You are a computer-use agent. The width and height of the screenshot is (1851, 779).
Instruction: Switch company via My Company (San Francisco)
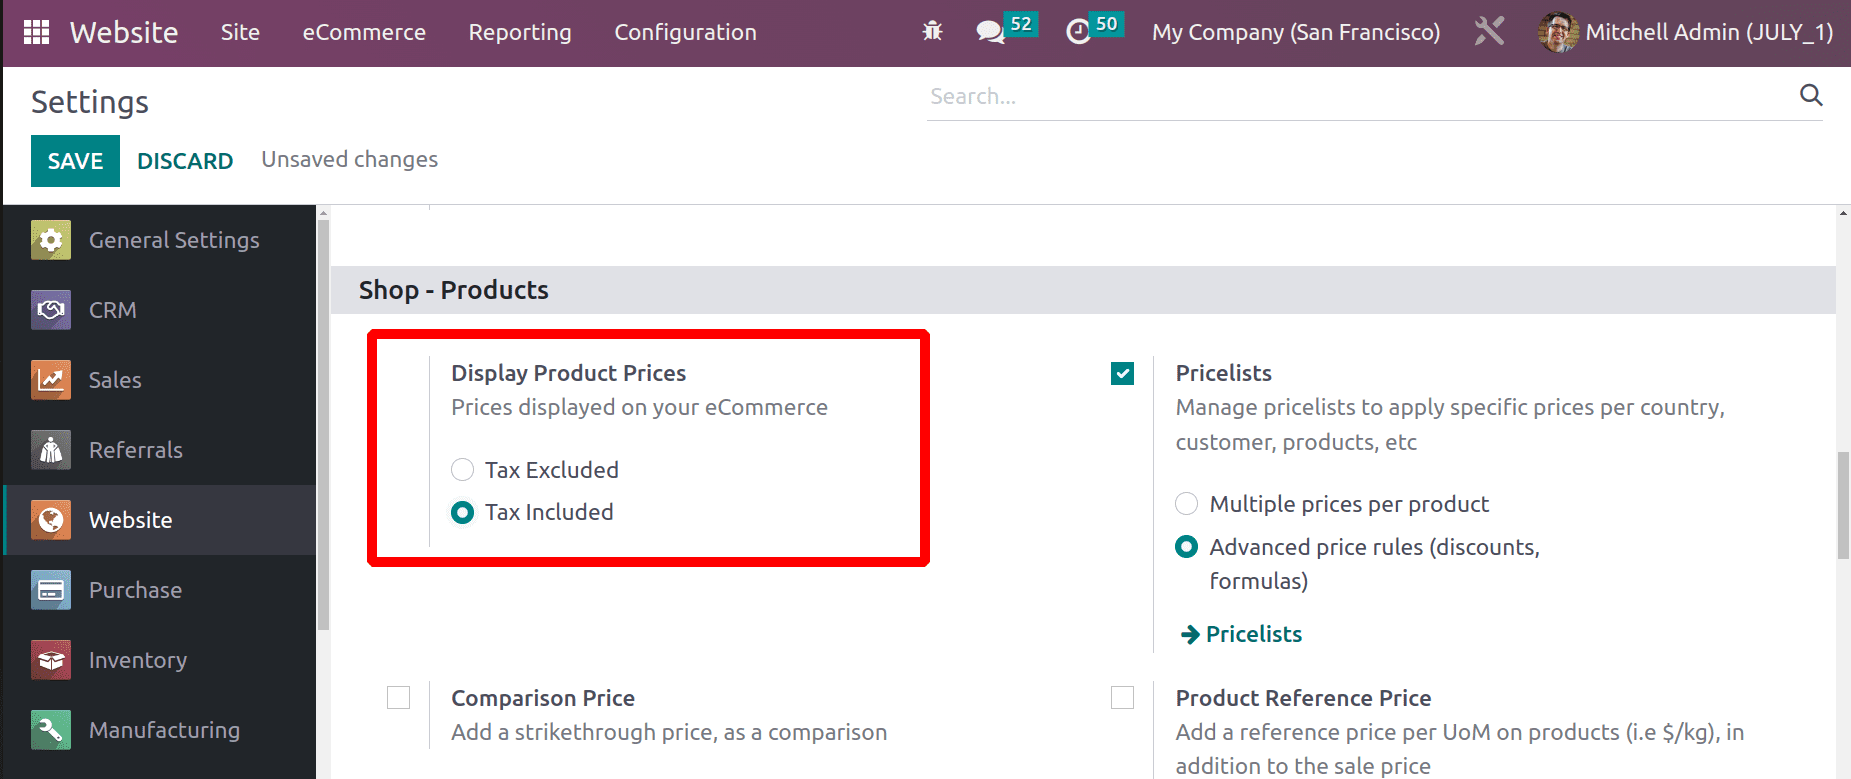[1296, 32]
